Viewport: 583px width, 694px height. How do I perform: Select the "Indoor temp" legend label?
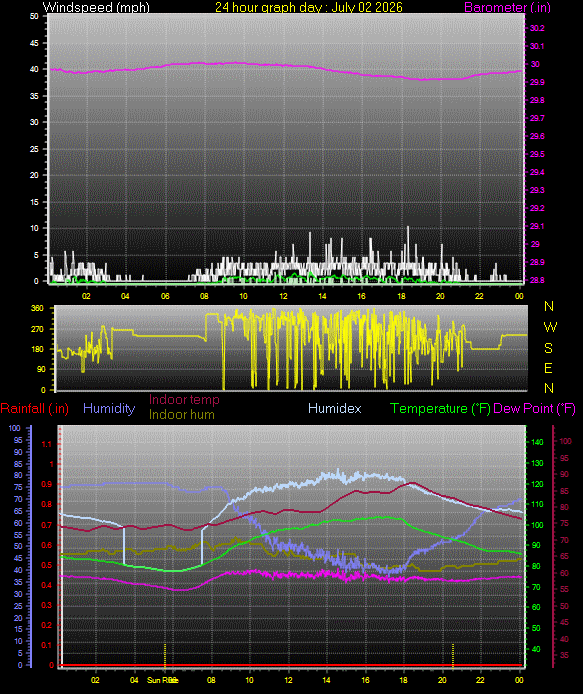tap(184, 399)
